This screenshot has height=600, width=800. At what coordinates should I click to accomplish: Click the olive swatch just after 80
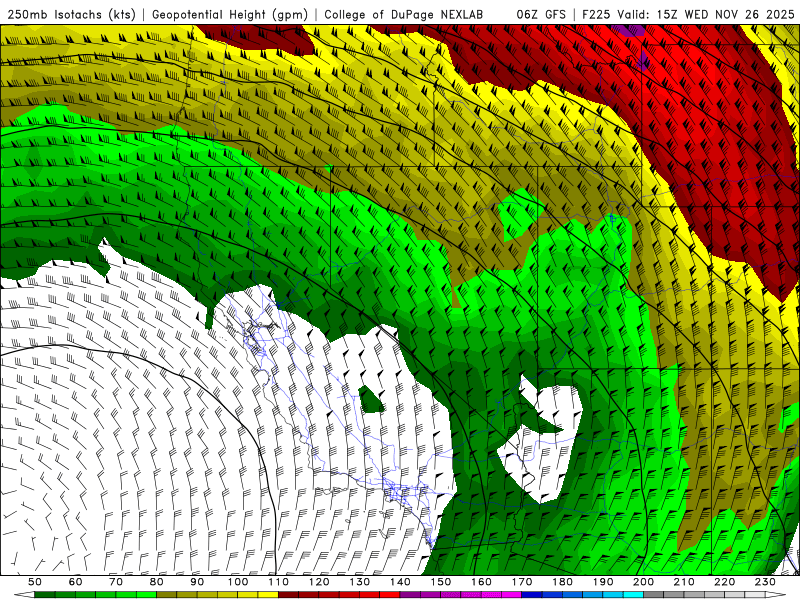tap(166, 595)
